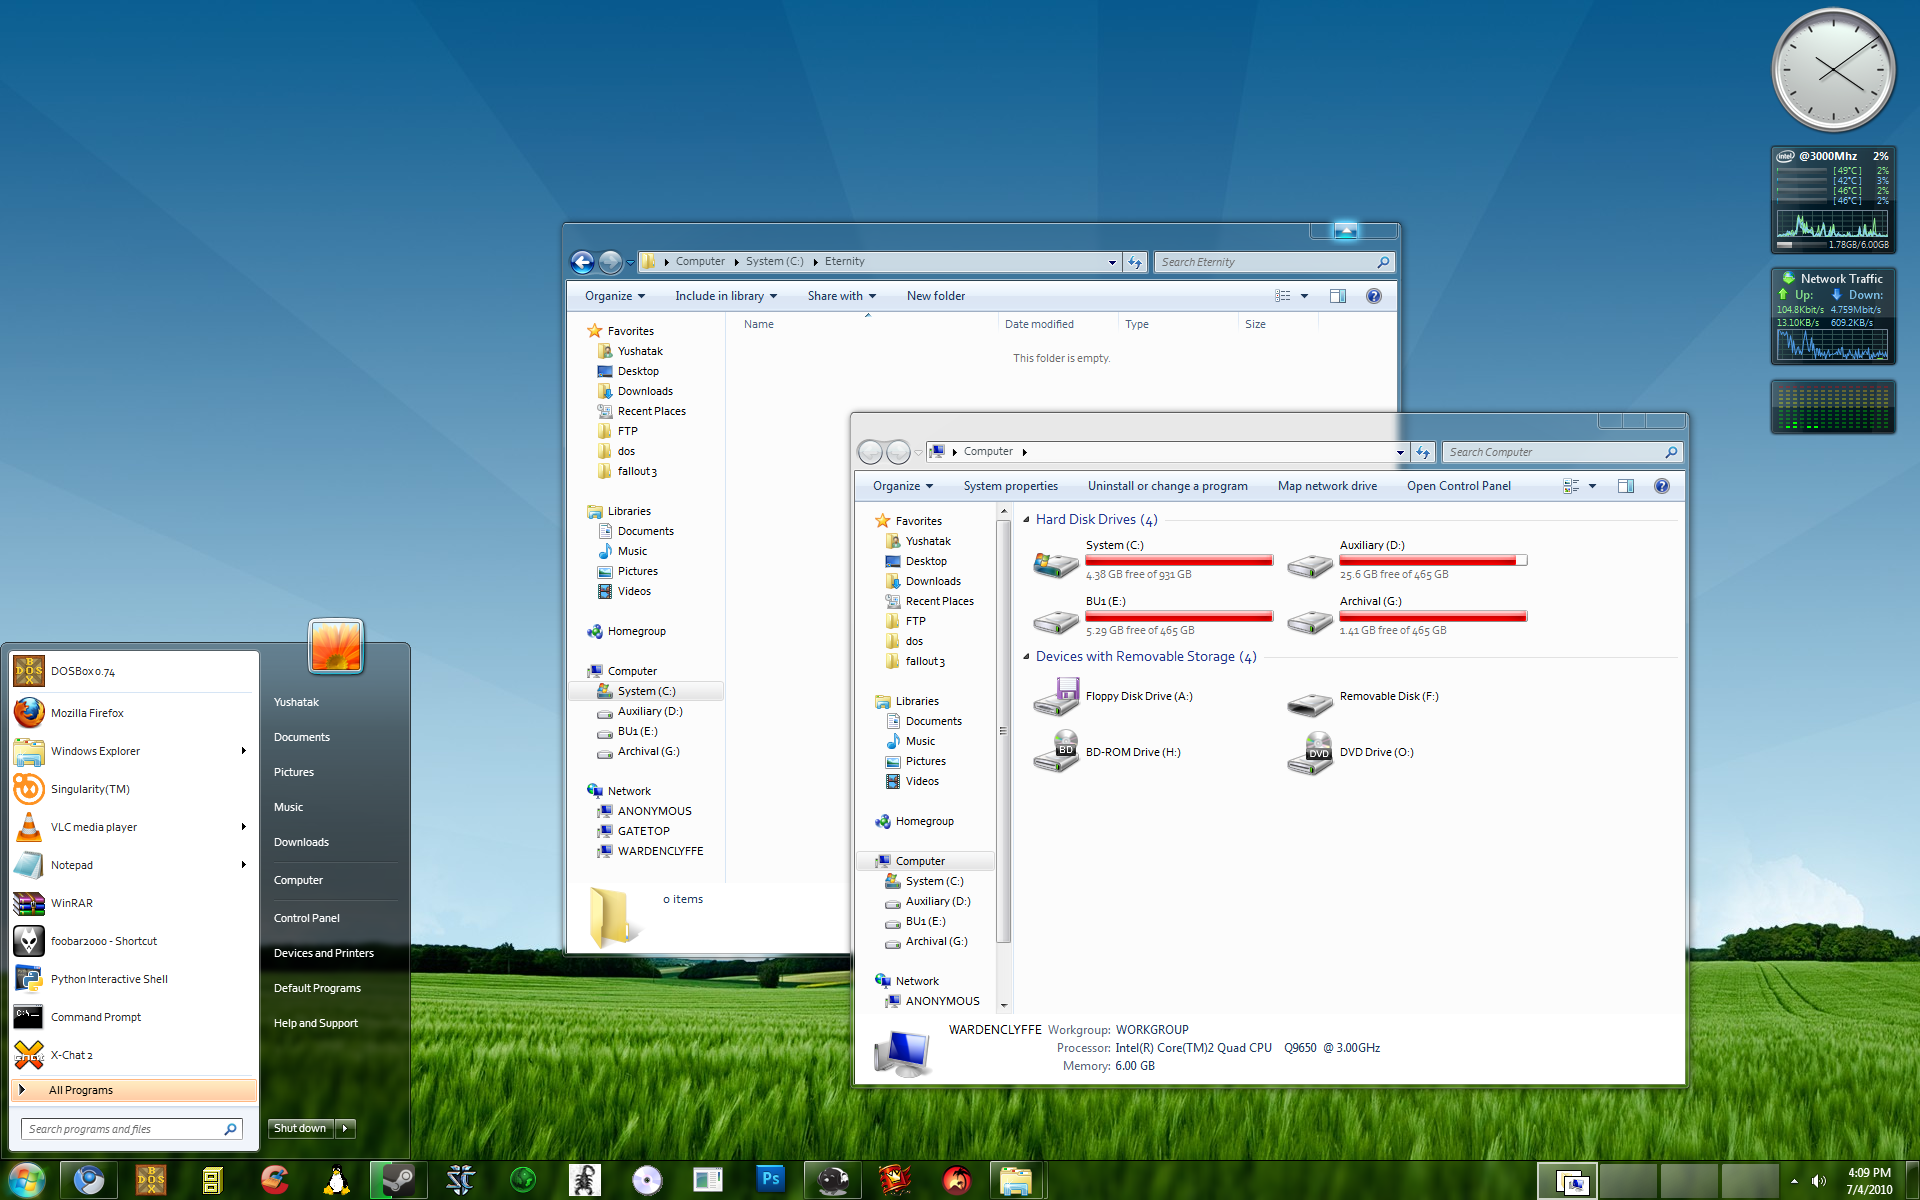Toggle the preview pane in Explorer

1625,486
